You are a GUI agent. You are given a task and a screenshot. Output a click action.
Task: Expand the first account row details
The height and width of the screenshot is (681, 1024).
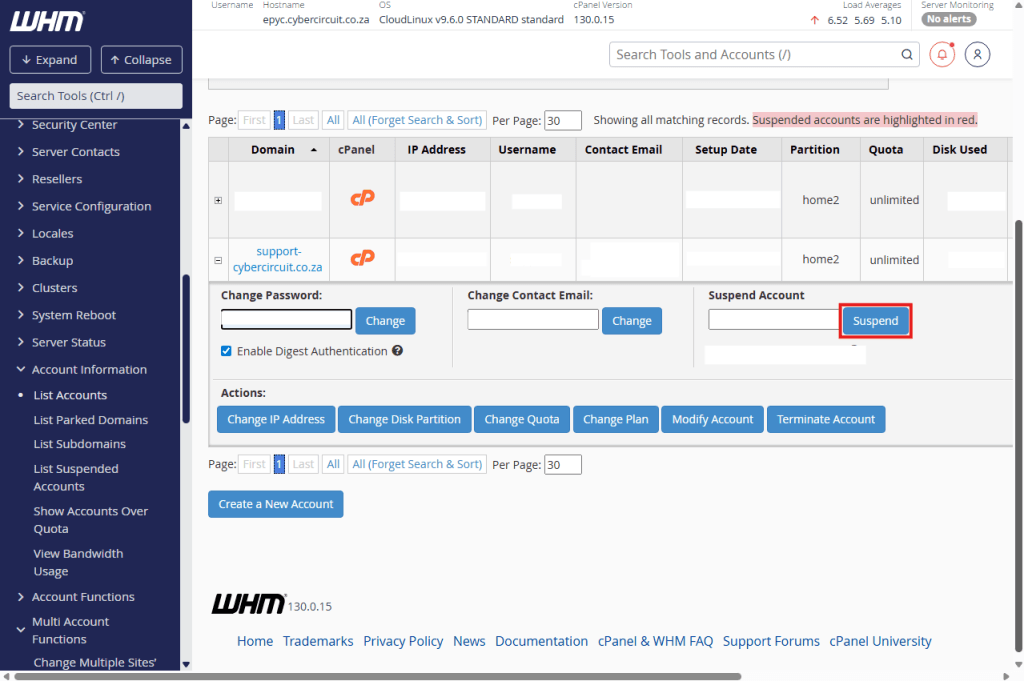coord(218,200)
